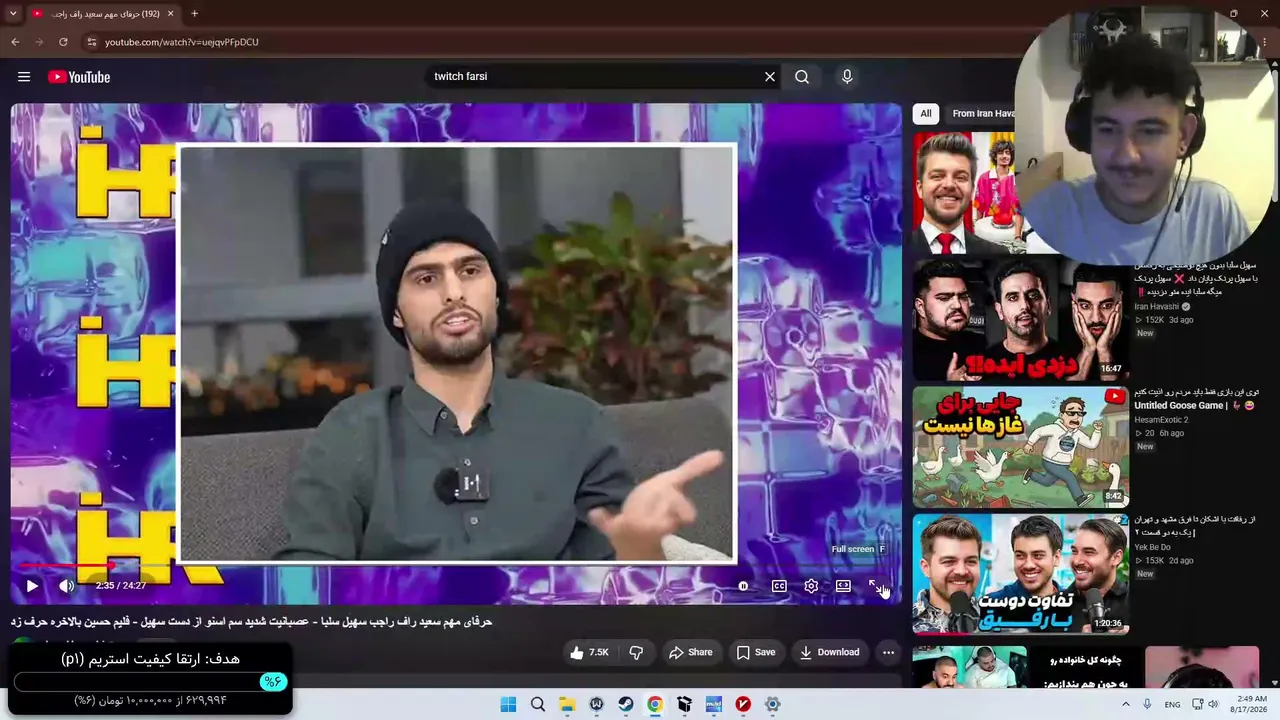
Task: Click the magnifier search button
Action: pos(802,77)
